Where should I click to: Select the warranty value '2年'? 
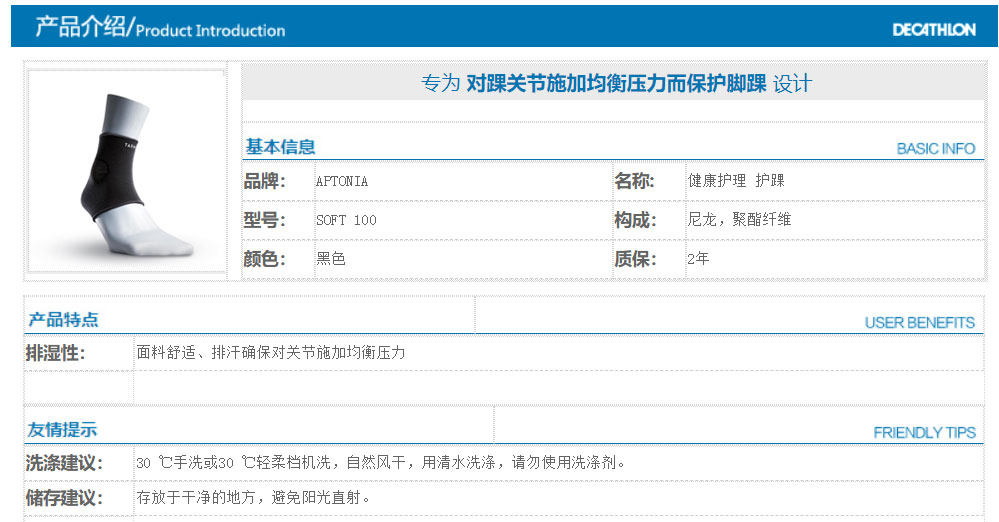(x=698, y=258)
